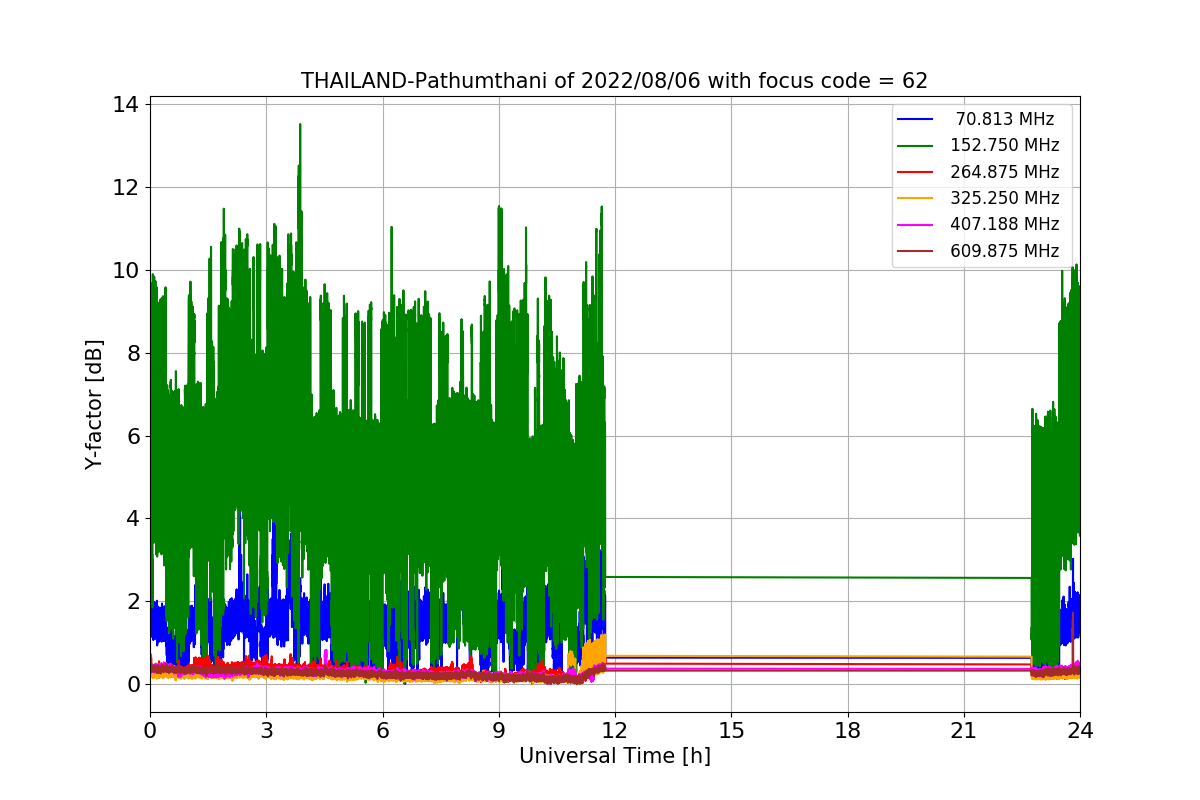Click the y-axis tick label '10'
This screenshot has height=800, width=1200.
128,270
